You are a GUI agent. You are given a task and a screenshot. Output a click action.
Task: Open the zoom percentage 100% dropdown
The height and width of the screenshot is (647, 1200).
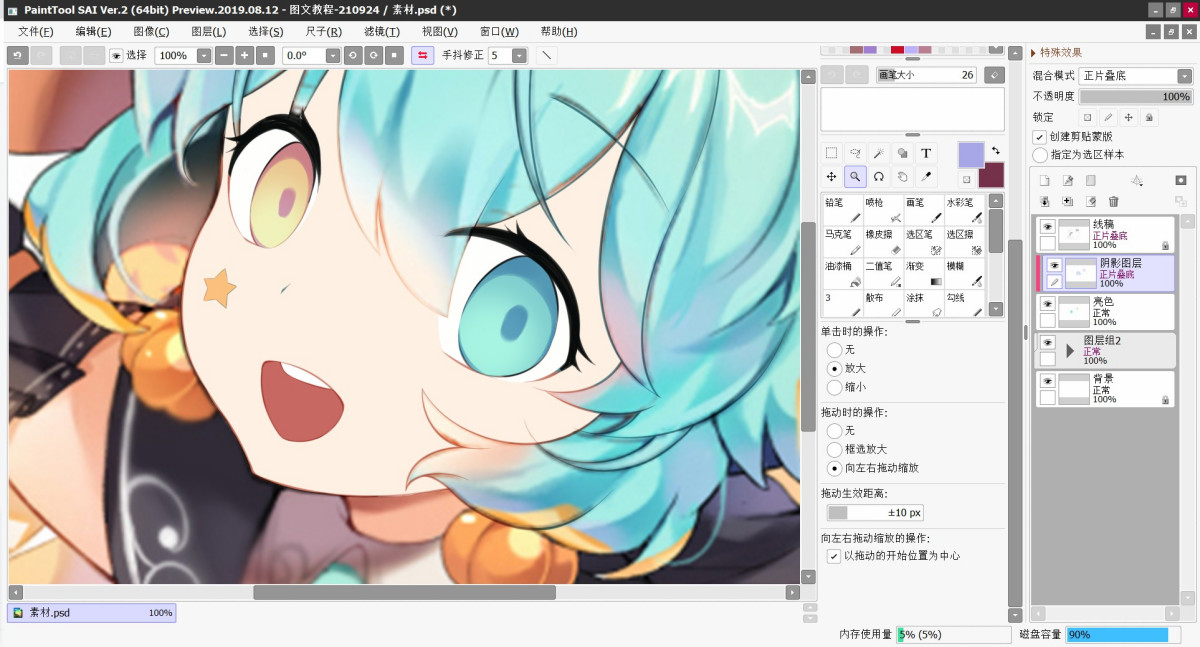click(204, 56)
